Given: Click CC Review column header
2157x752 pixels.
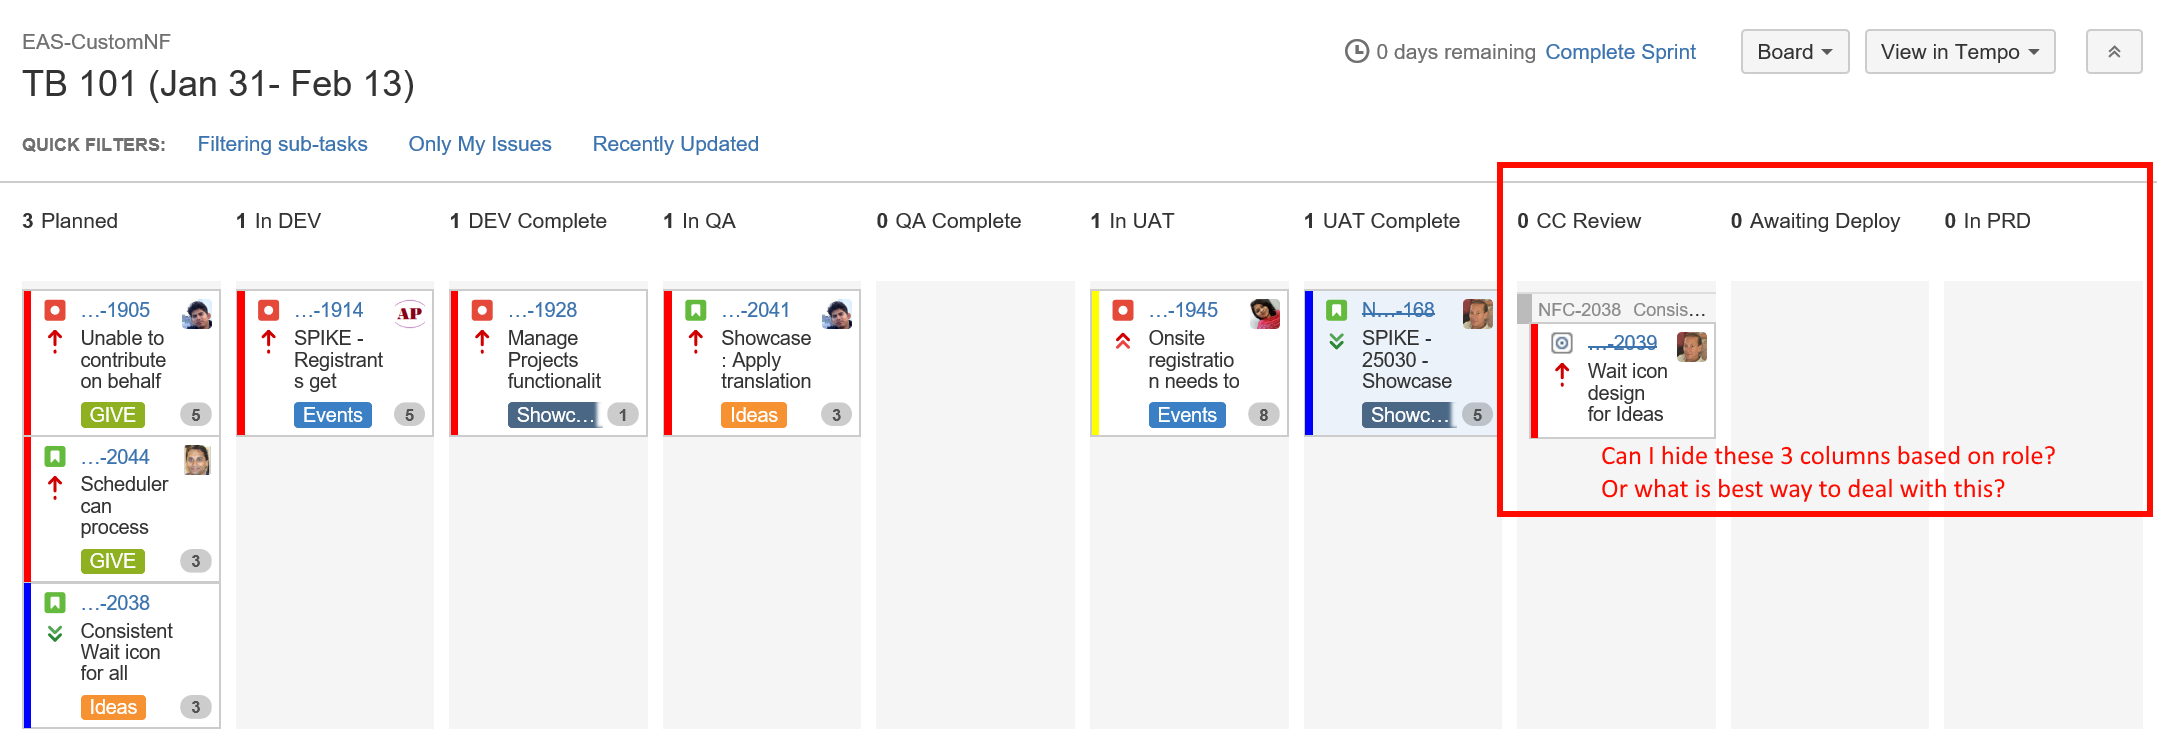Looking at the screenshot, I should coord(1579,221).
